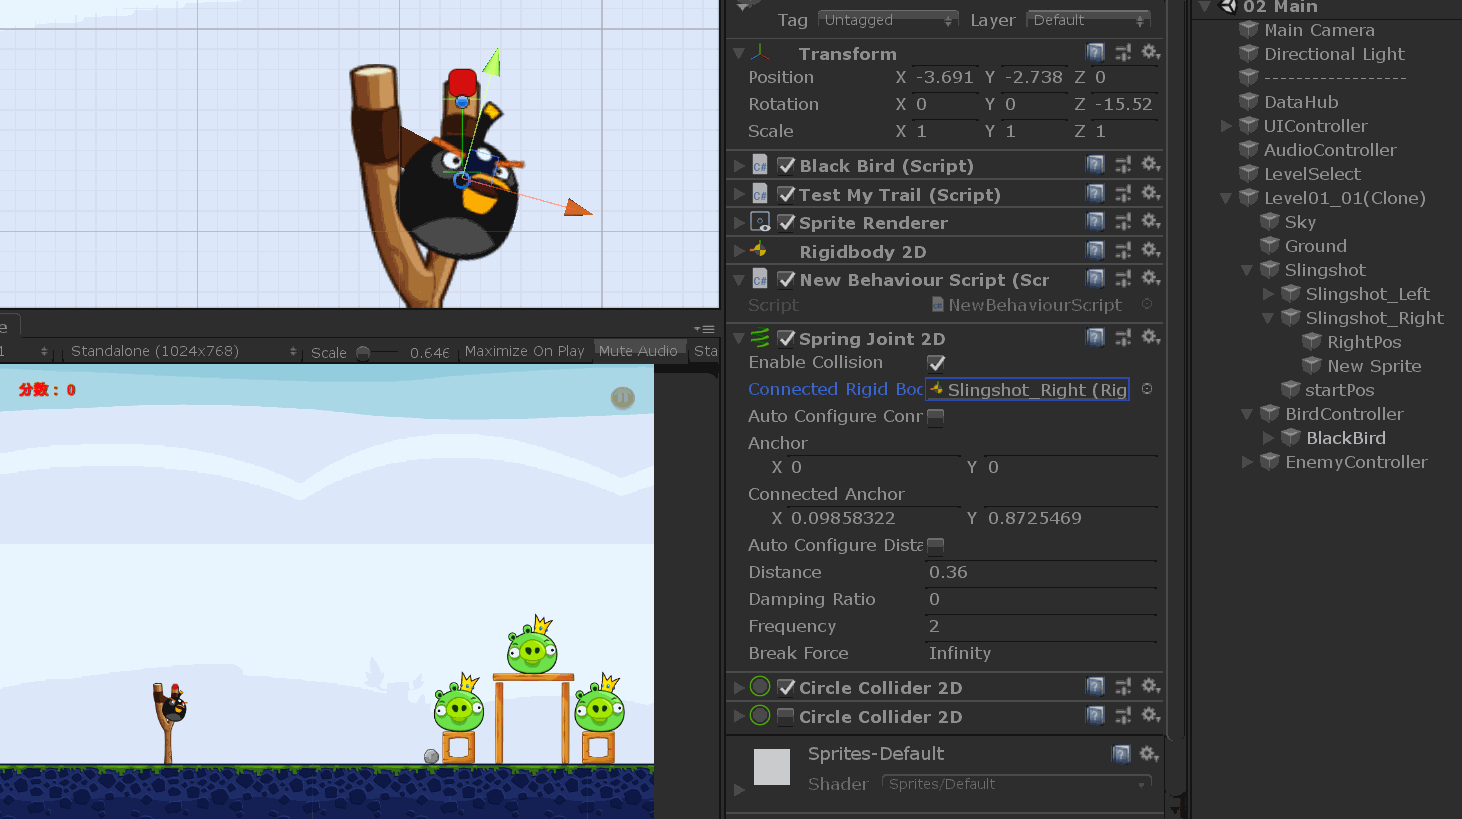This screenshot has height=819, width=1462.
Task: Open Rigidbody 2D preset icon
Action: click(x=1123, y=250)
